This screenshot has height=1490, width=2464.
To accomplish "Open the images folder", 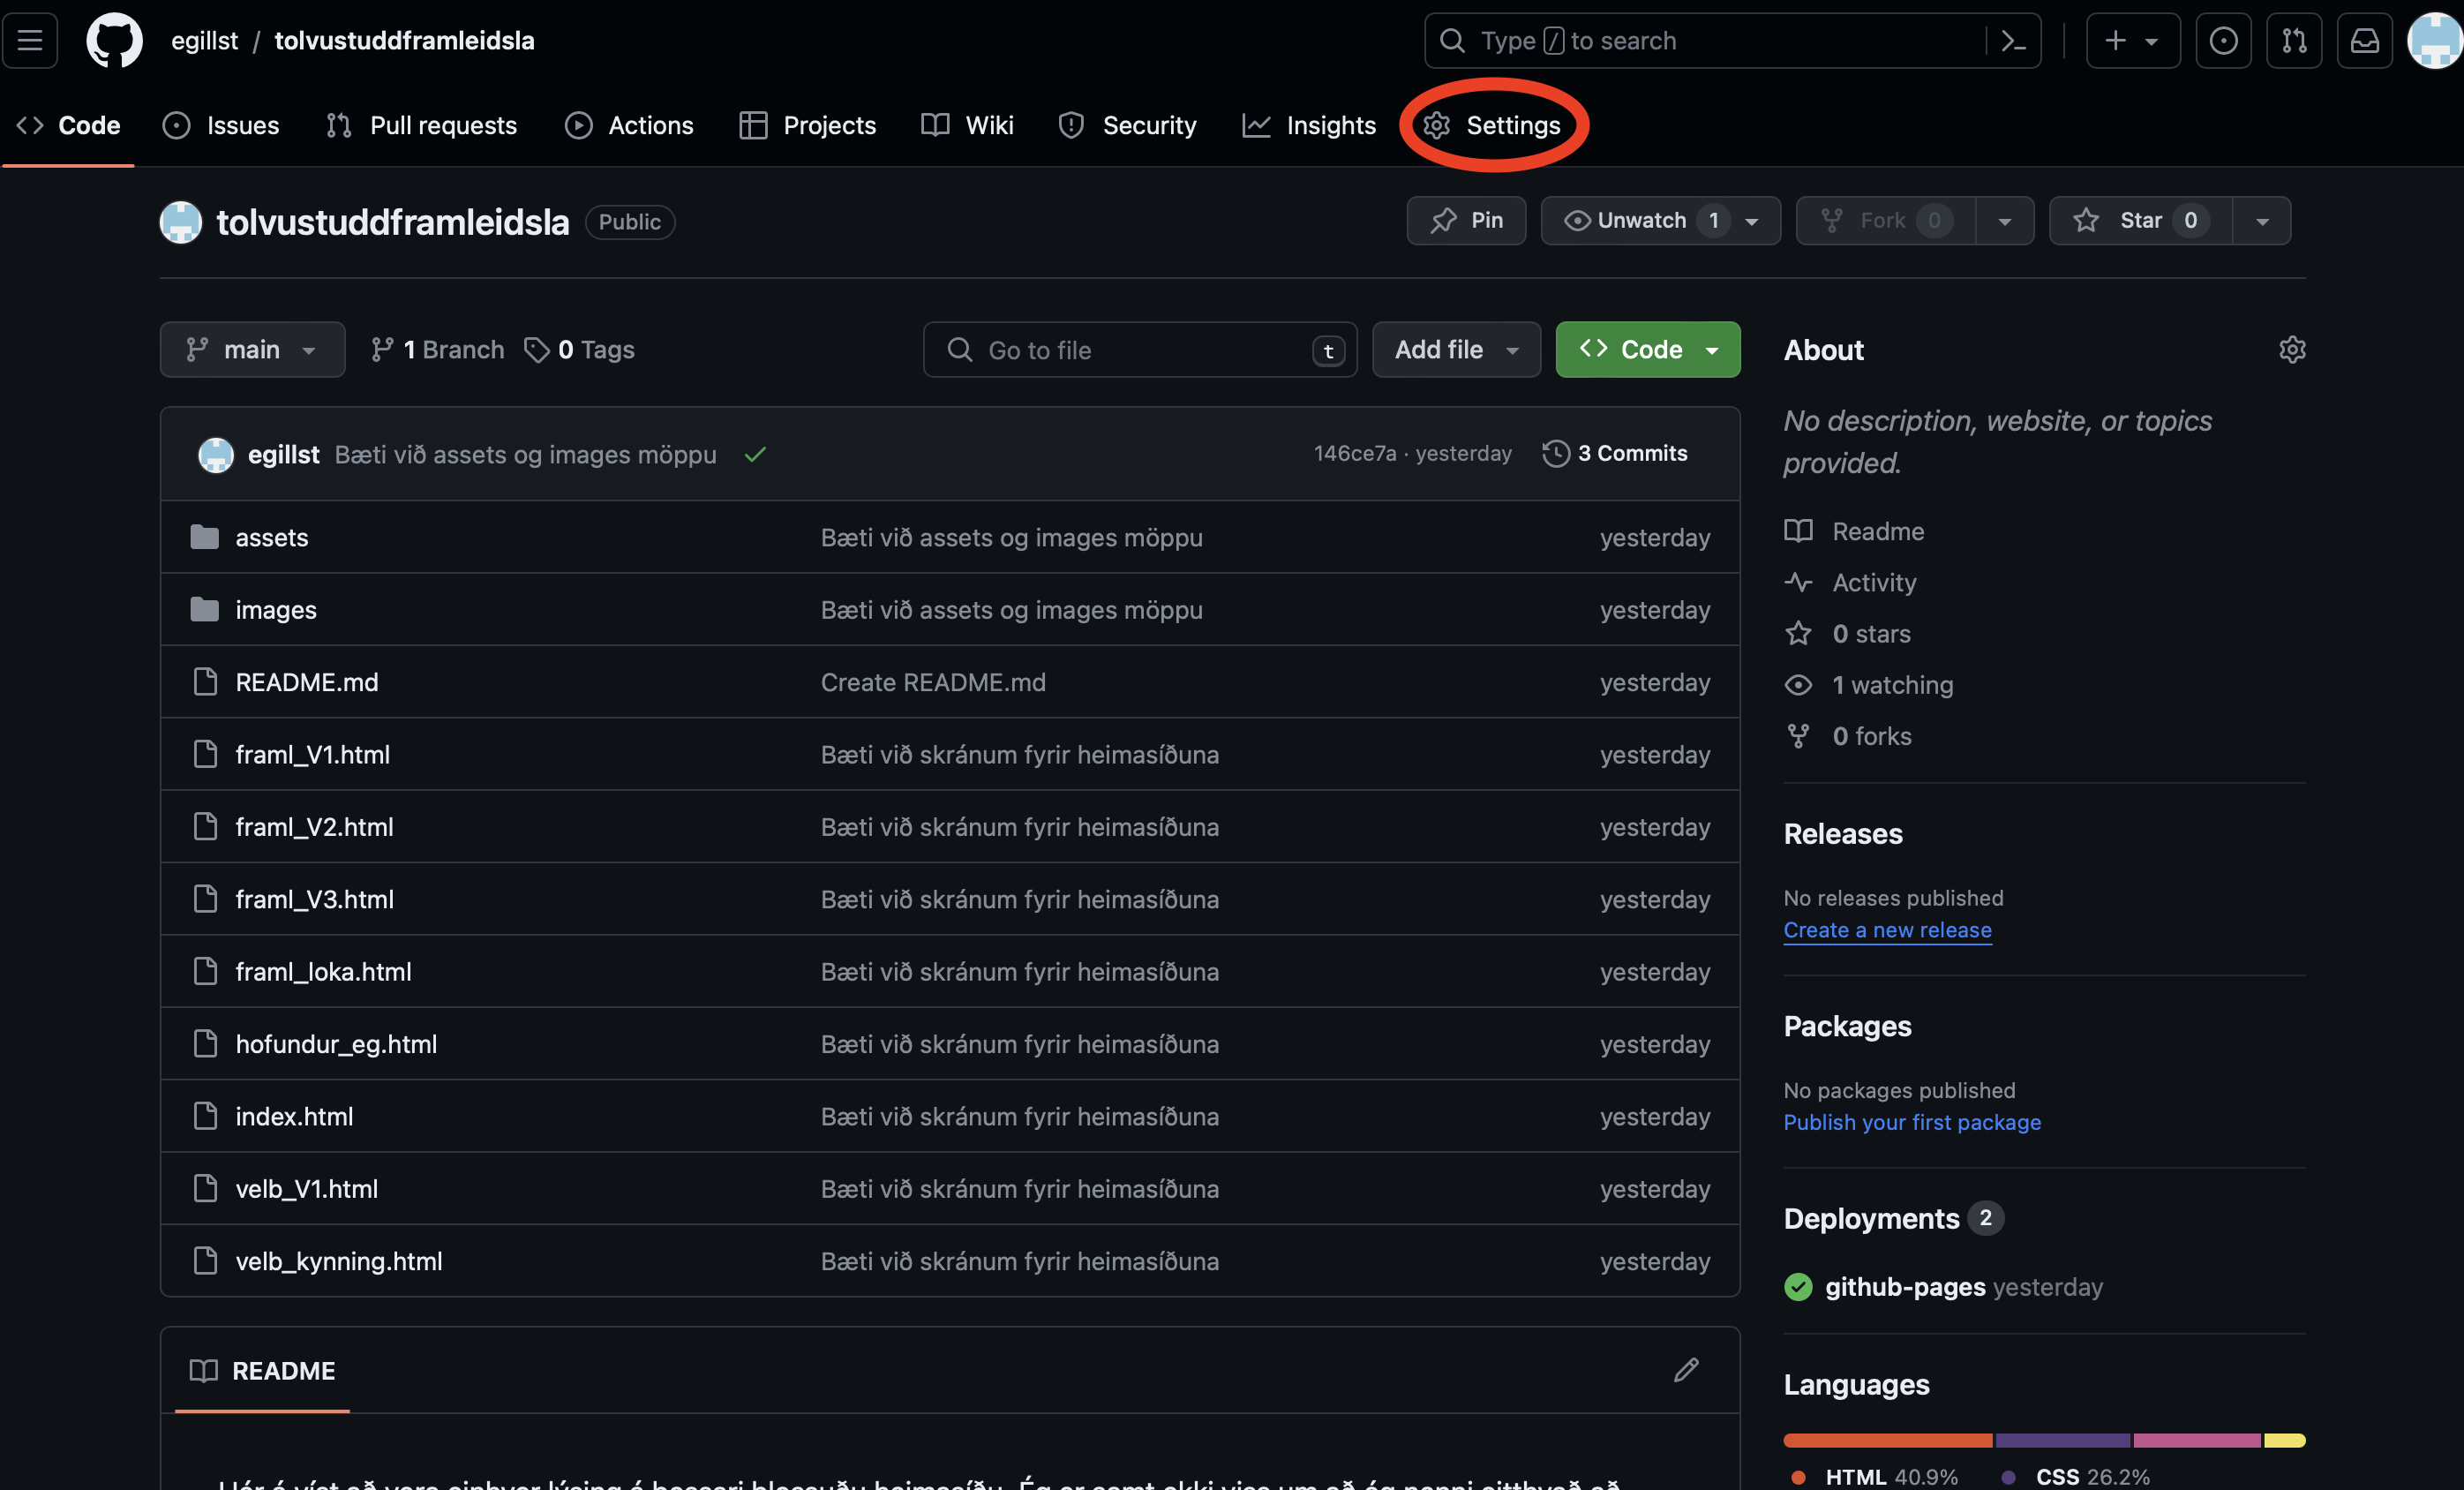I will click(x=276, y=610).
